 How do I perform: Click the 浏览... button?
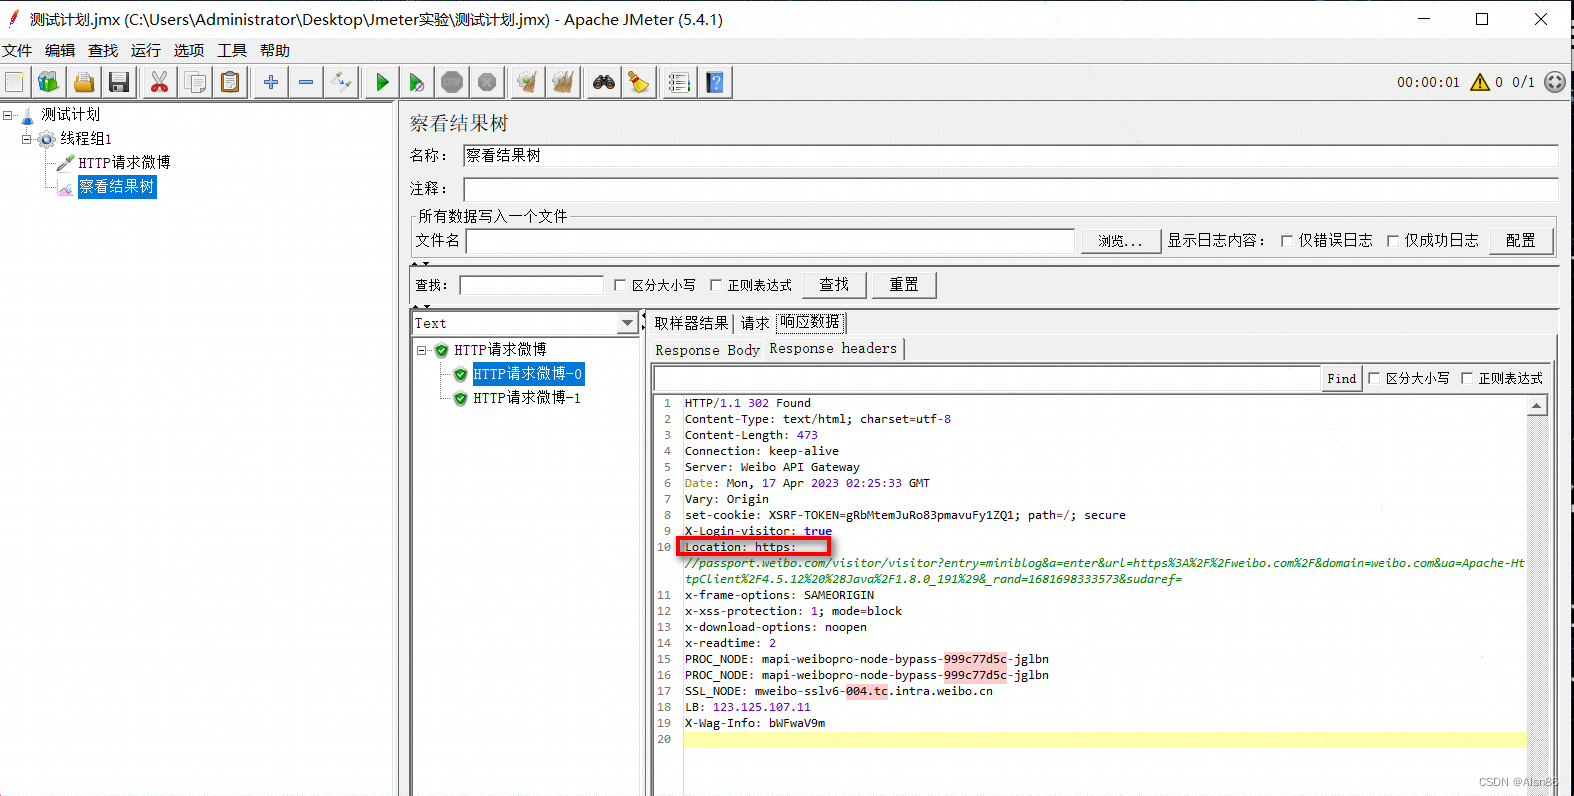pos(1120,241)
